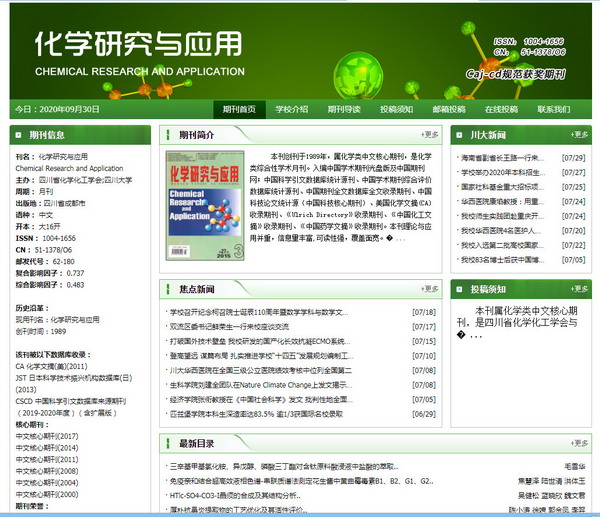The image size is (600, 517).
Task: Open the 邮箱投稿 navigation item
Action: (x=449, y=109)
